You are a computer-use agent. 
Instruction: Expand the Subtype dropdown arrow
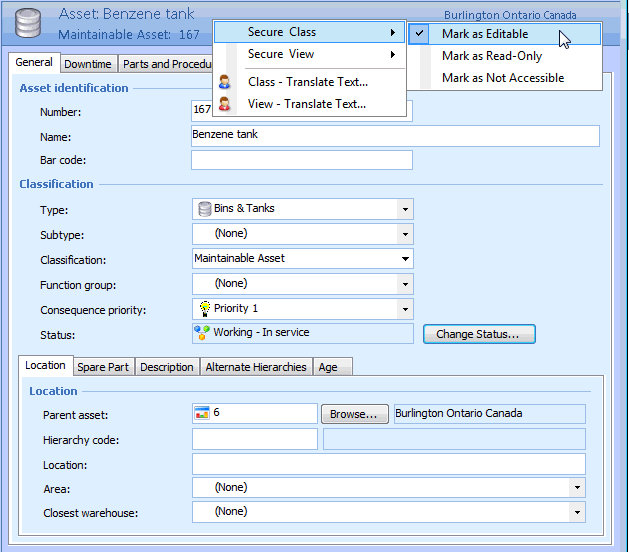405,234
